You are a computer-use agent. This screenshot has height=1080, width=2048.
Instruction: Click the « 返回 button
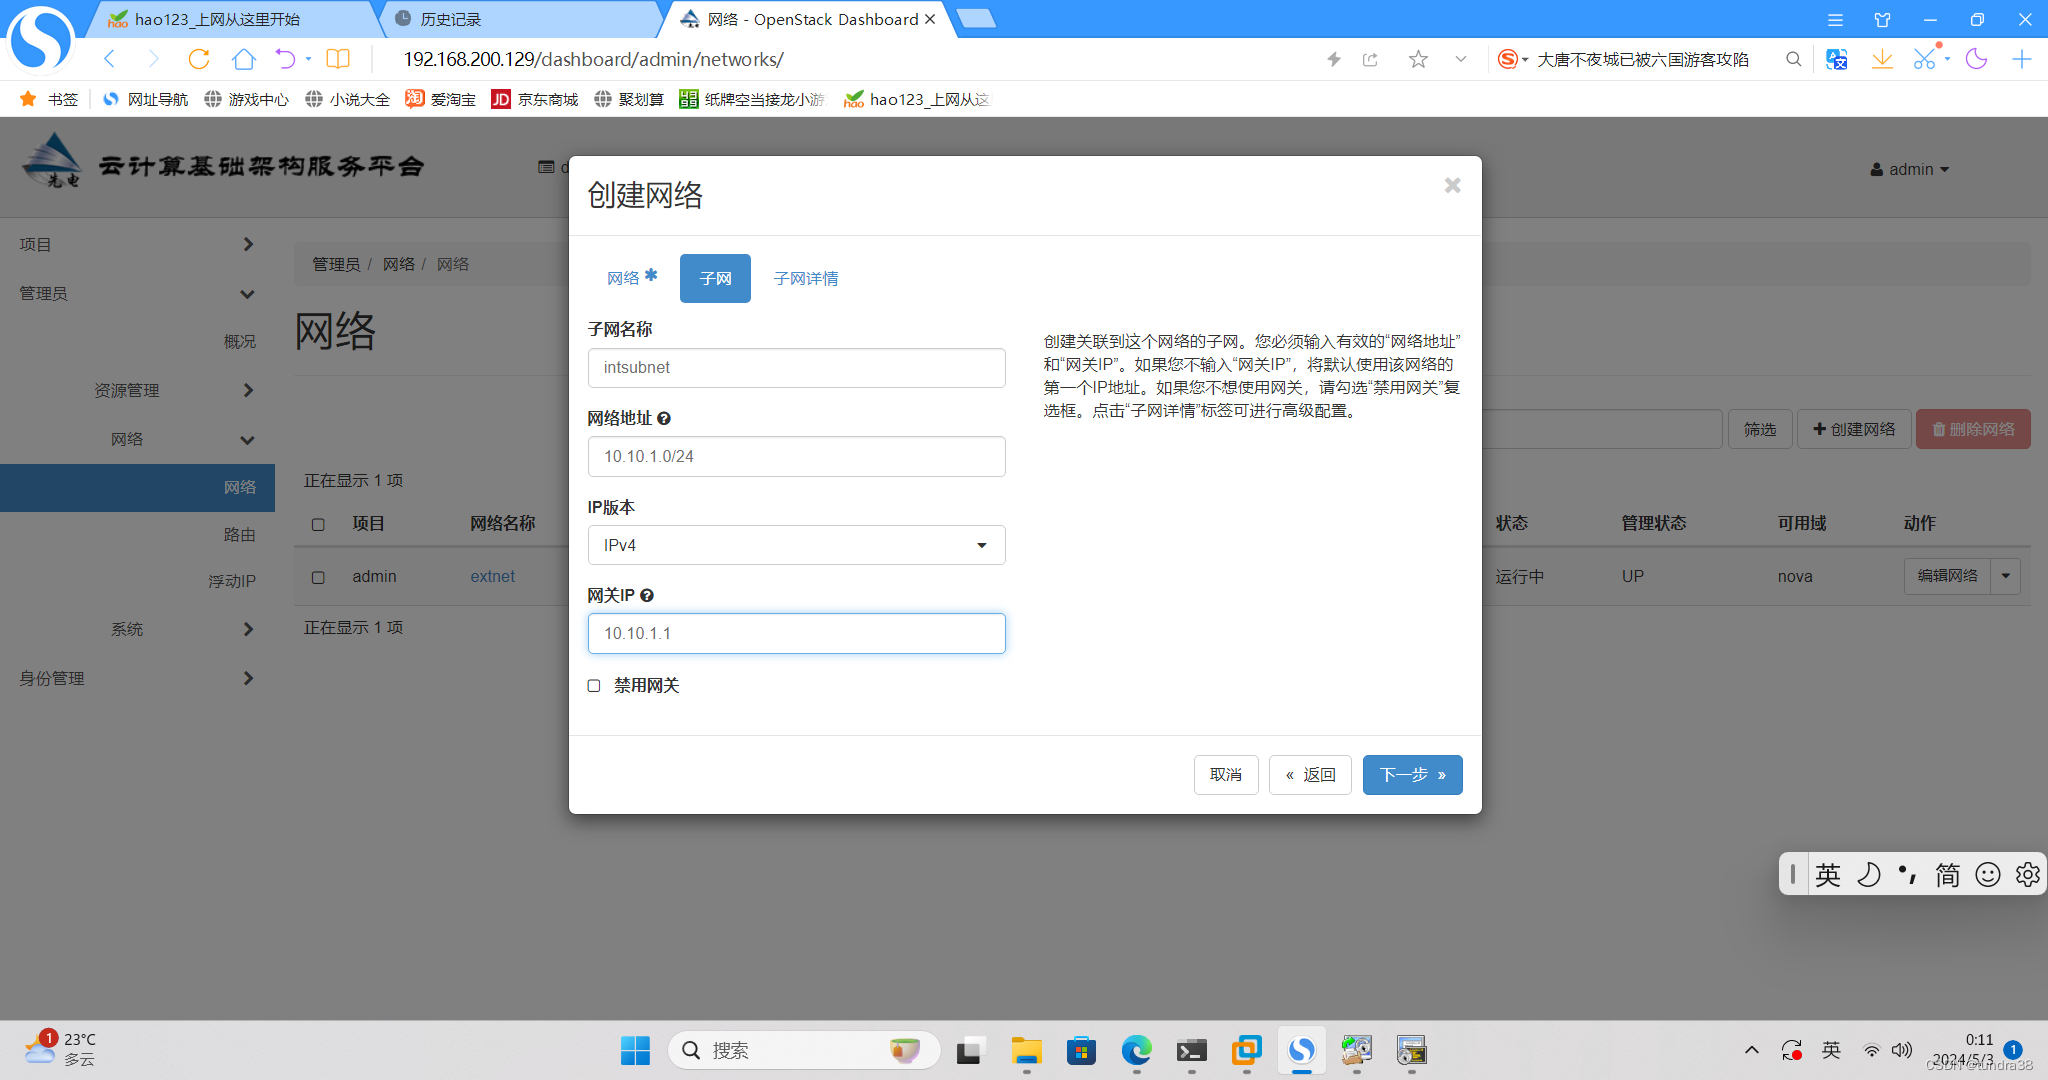click(x=1310, y=775)
